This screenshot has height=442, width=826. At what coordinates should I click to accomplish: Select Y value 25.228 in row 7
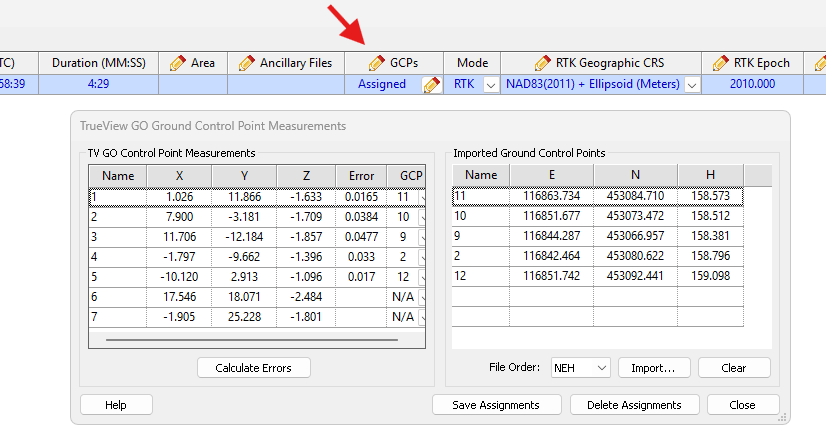pyautogui.click(x=244, y=317)
